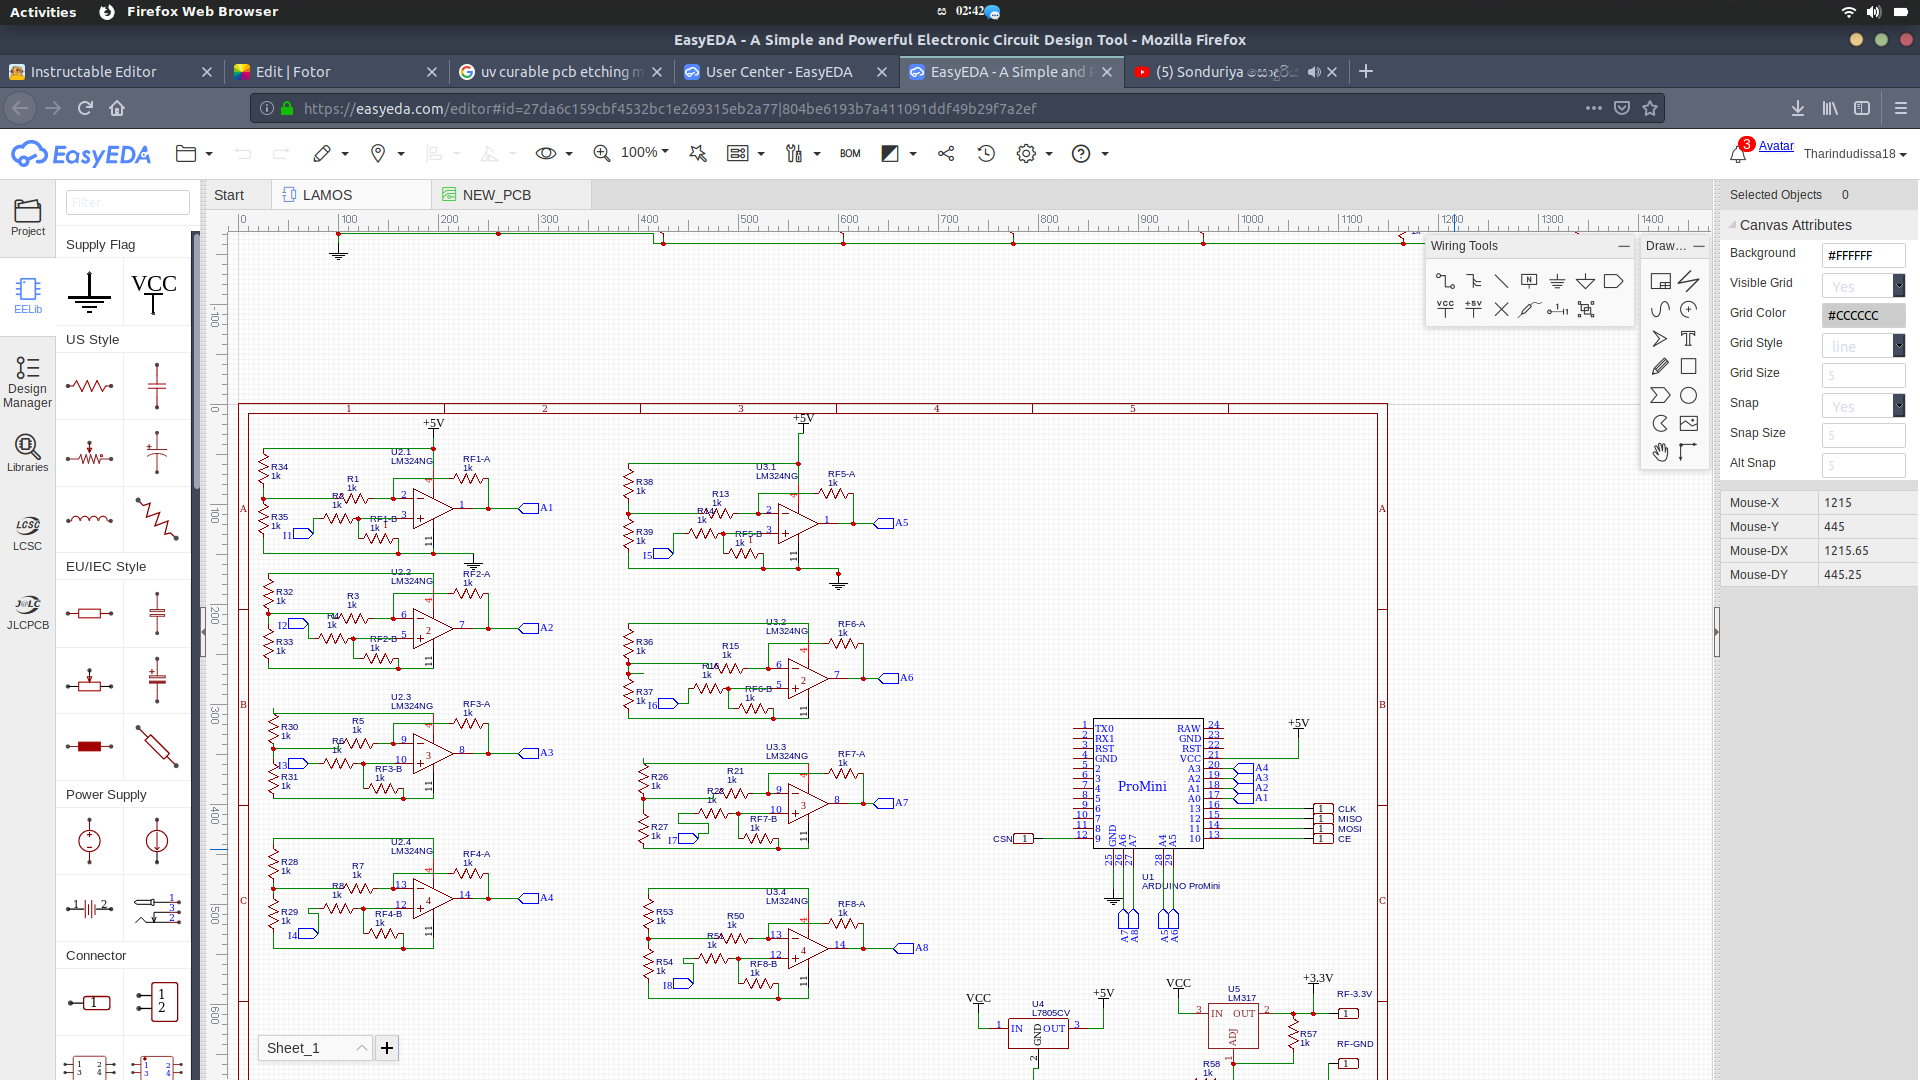Open the Settings gear dropdown
Viewport: 1920px width, 1080px height.
(x=1034, y=153)
